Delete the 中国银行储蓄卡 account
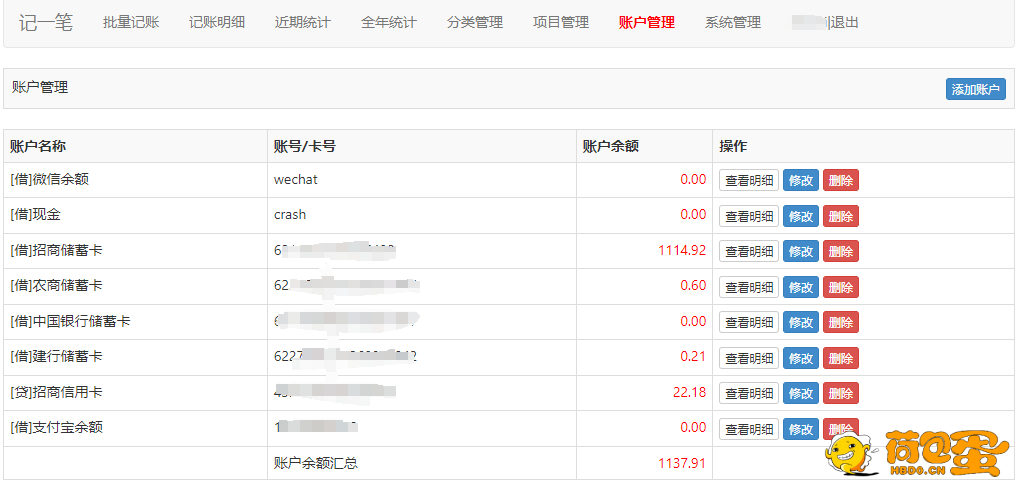Screen dimensions: 1018x483 coord(841,322)
